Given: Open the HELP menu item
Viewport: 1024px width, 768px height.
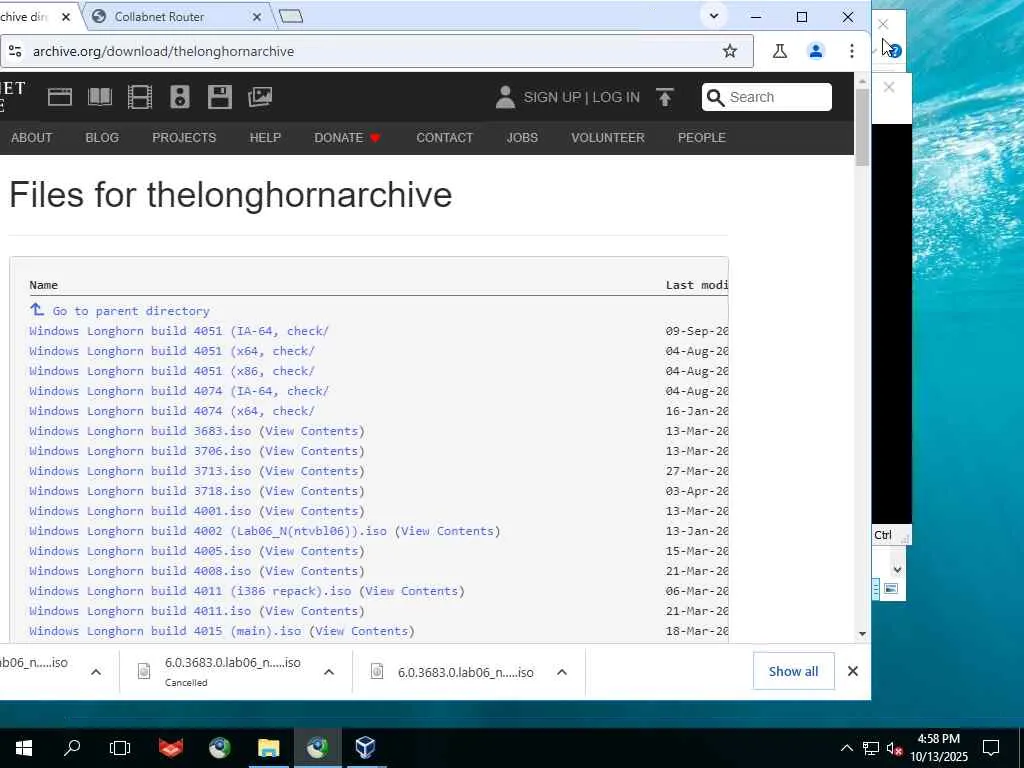Looking at the screenshot, I should coord(265,138).
